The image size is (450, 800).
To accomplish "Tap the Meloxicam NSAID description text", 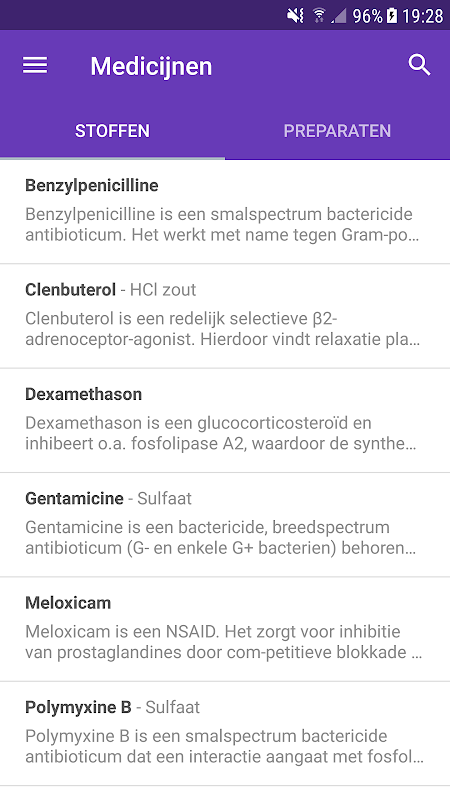I will 223,642.
